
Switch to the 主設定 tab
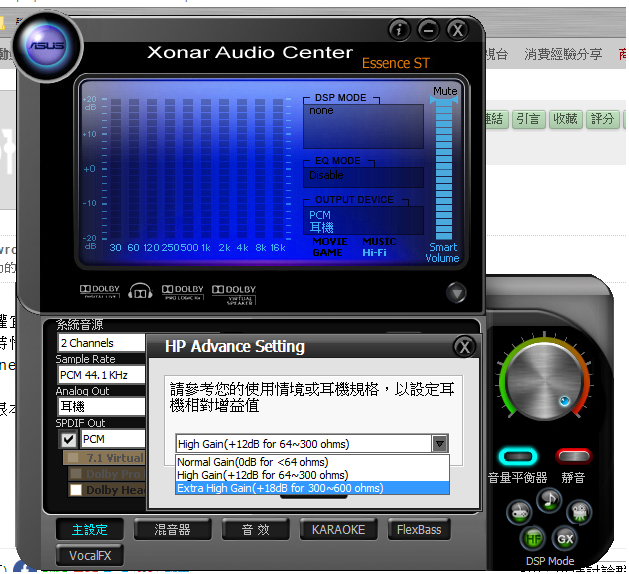pyautogui.click(x=89, y=529)
